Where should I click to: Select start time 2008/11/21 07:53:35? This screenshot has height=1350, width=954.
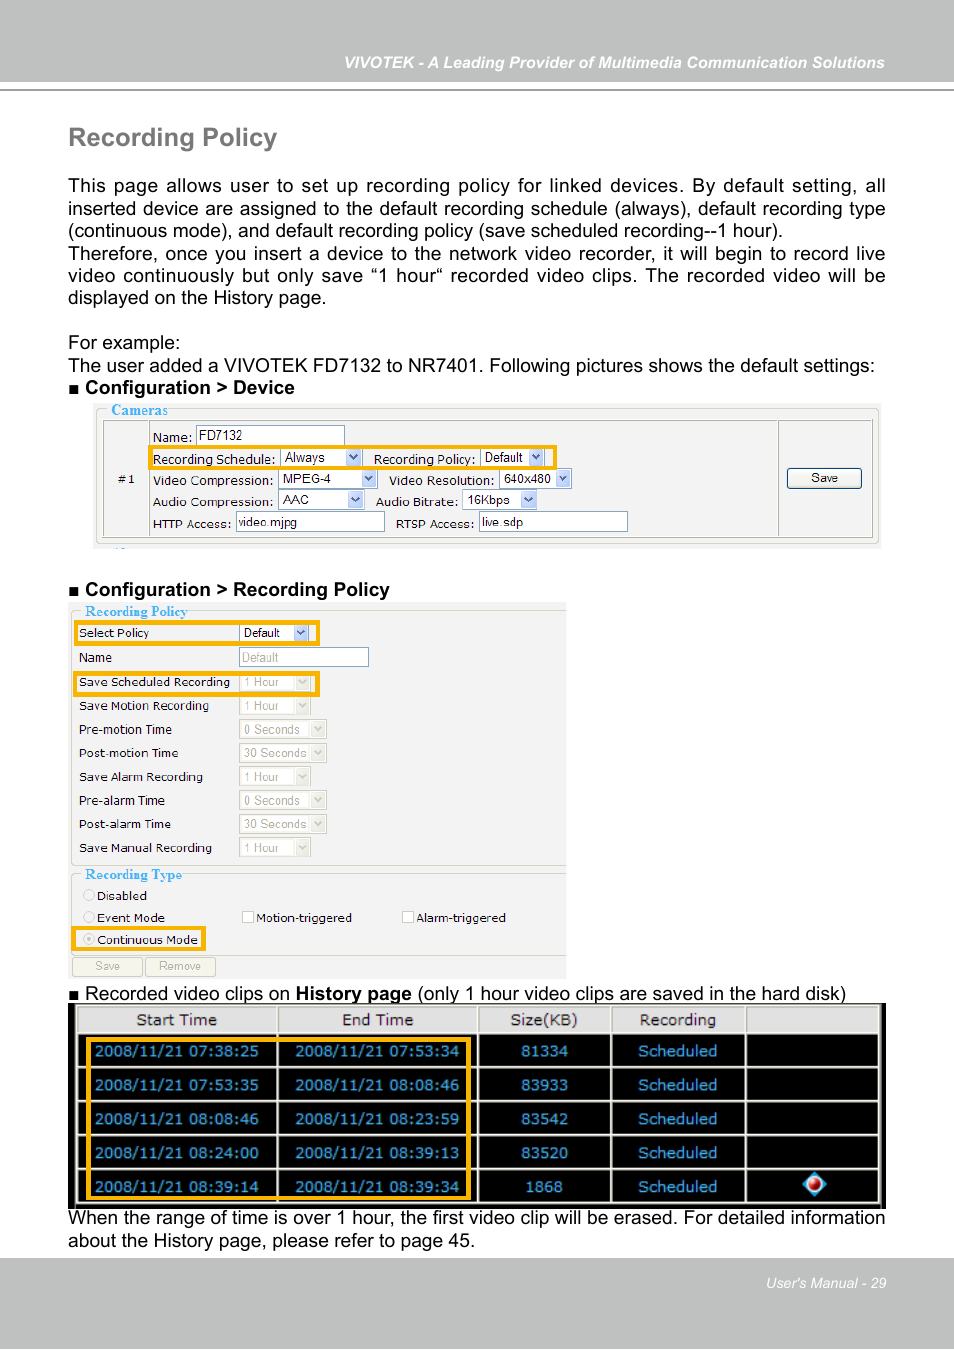point(177,1085)
